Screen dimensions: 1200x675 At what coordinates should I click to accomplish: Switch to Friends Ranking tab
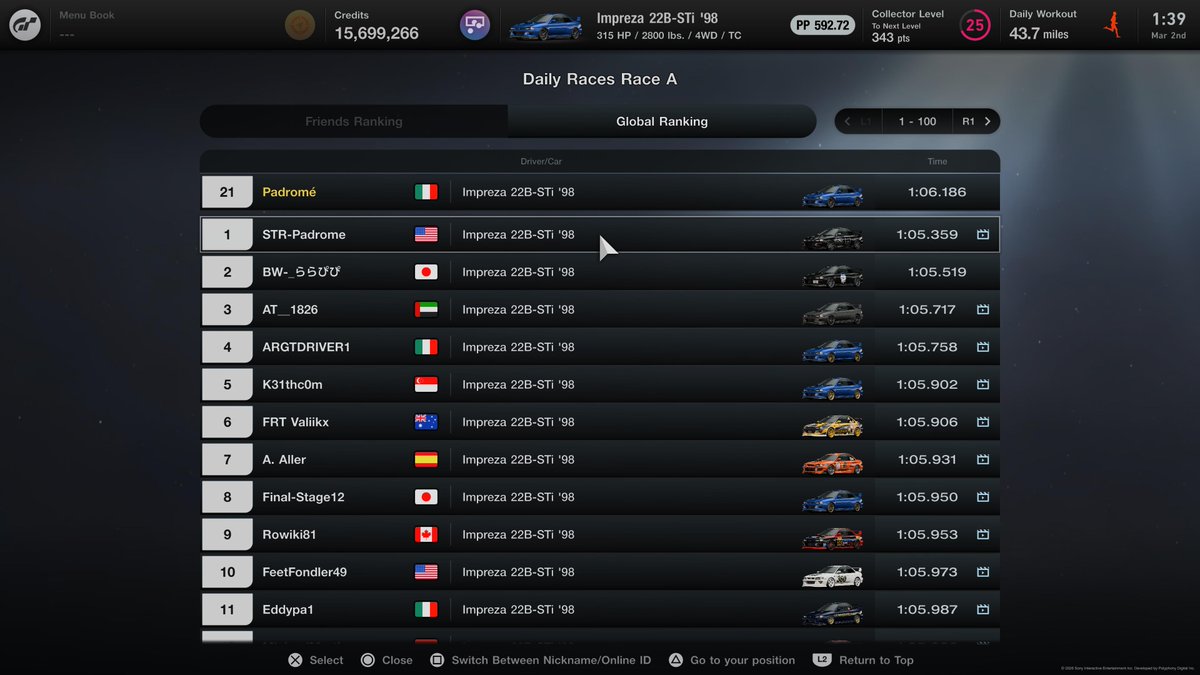click(x=354, y=121)
